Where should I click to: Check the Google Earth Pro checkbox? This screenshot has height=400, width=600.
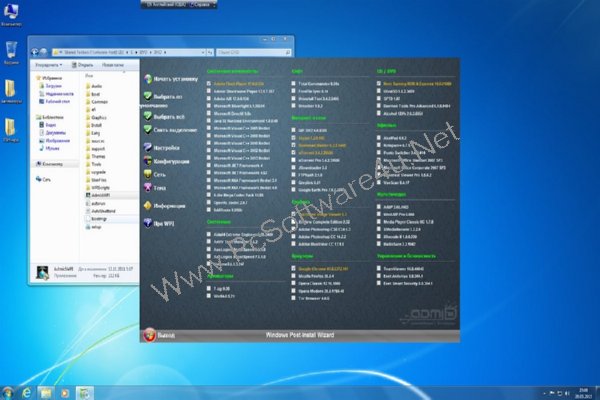pyautogui.click(x=293, y=189)
